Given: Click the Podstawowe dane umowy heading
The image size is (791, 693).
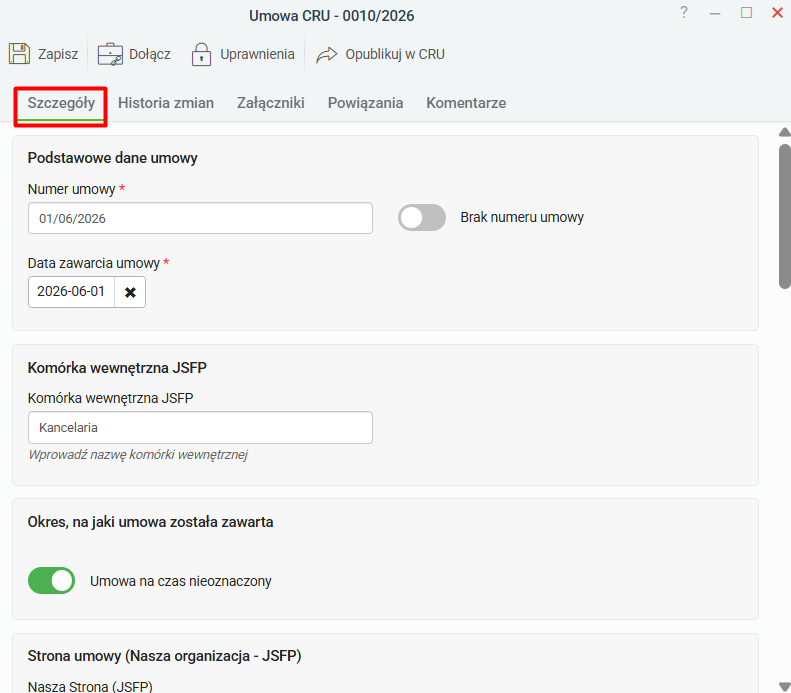Looking at the screenshot, I should pos(112,158).
